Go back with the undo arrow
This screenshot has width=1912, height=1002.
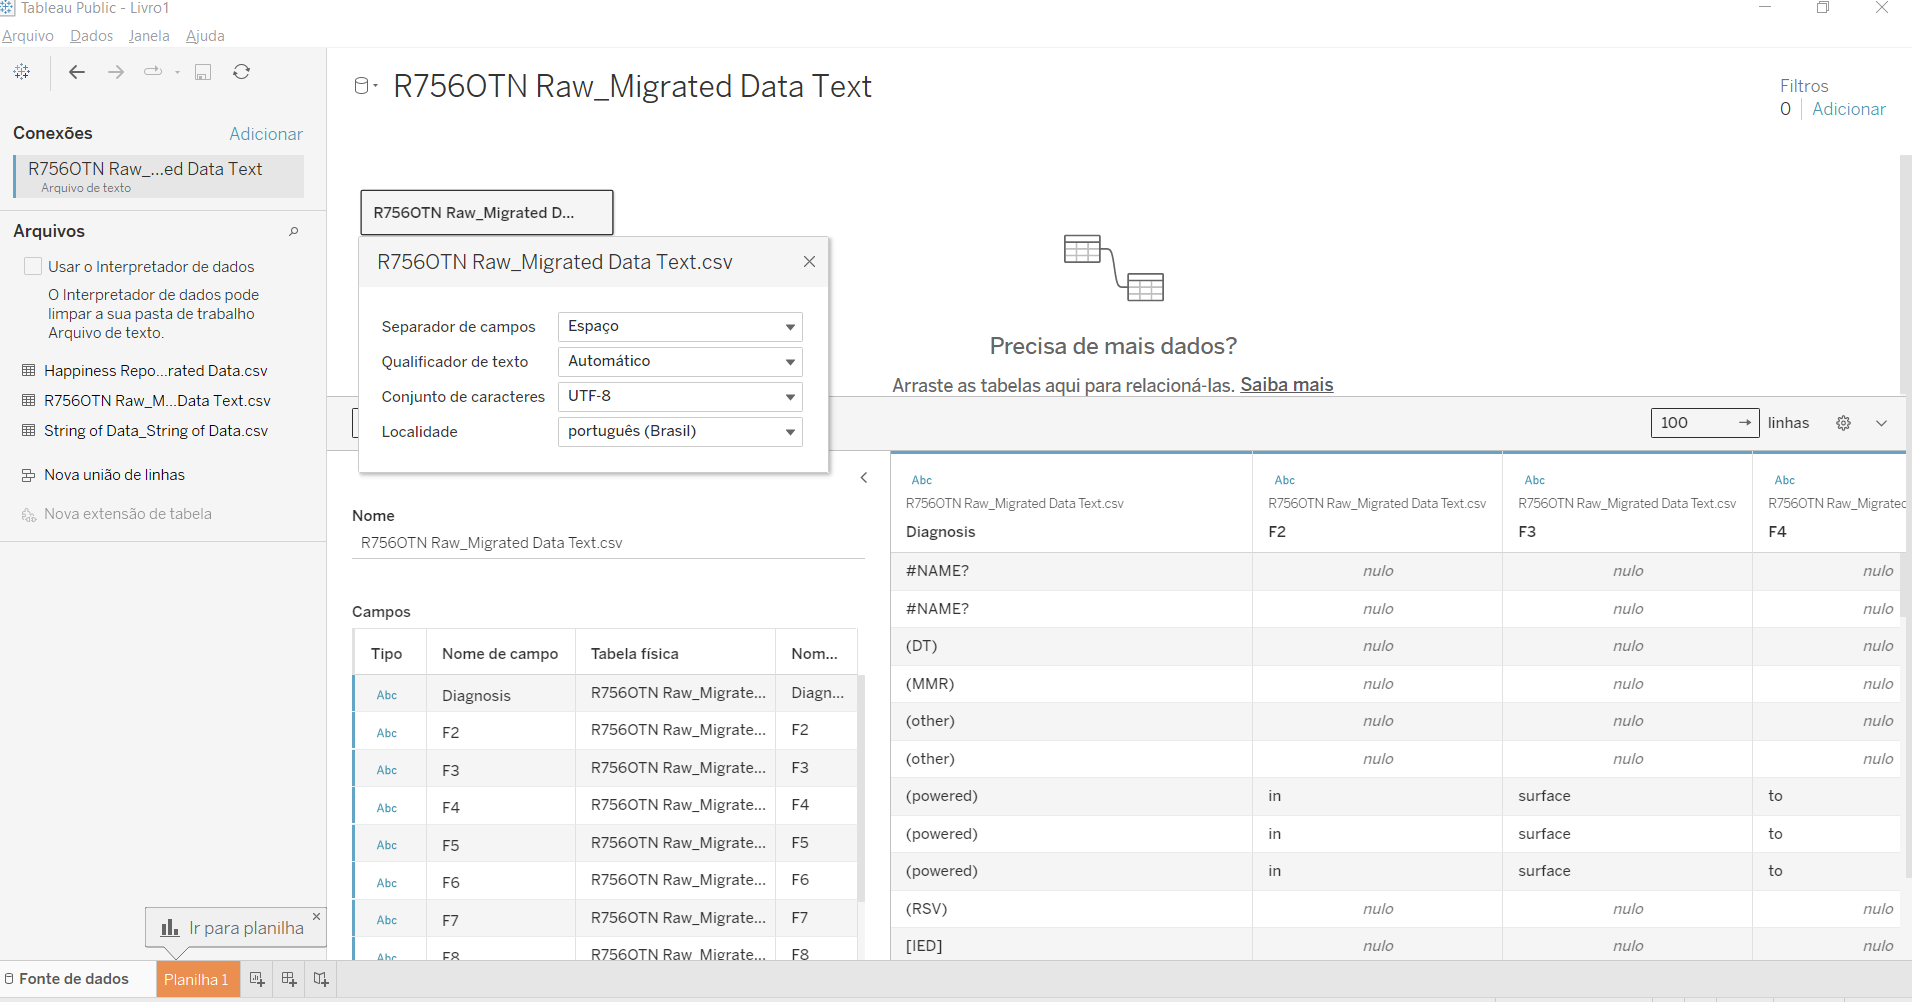pos(77,72)
